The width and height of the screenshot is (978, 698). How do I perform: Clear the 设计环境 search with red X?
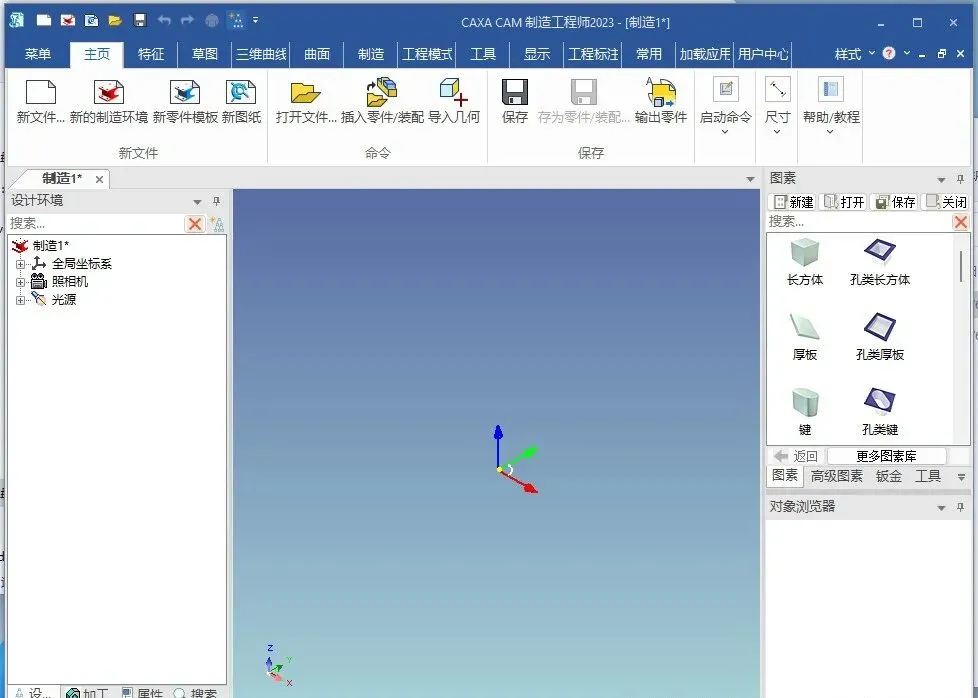point(195,223)
